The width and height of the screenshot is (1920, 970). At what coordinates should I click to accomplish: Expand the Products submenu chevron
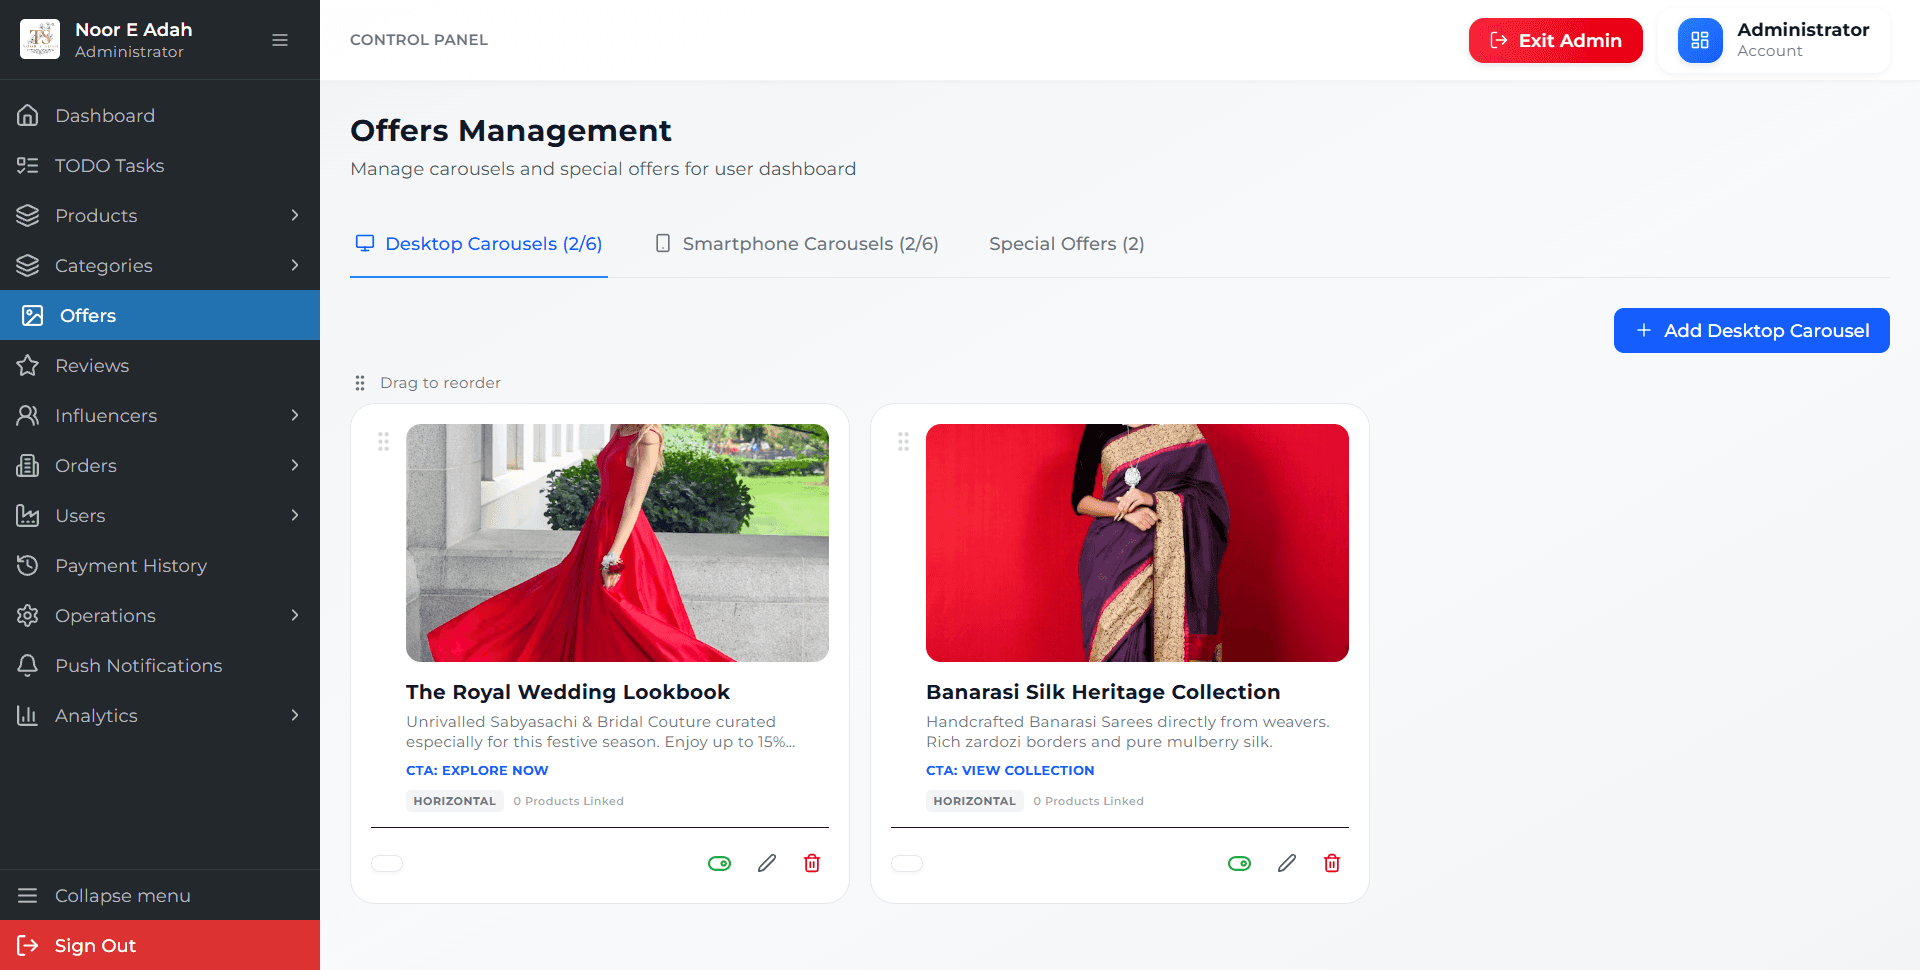(295, 215)
